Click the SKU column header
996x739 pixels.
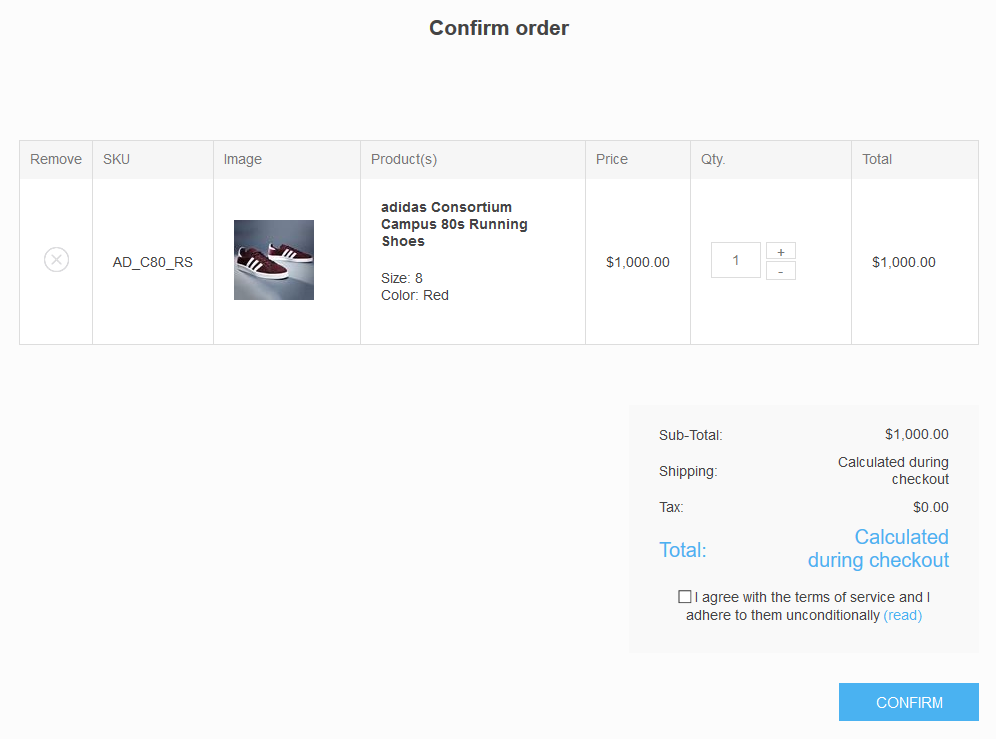coord(116,159)
